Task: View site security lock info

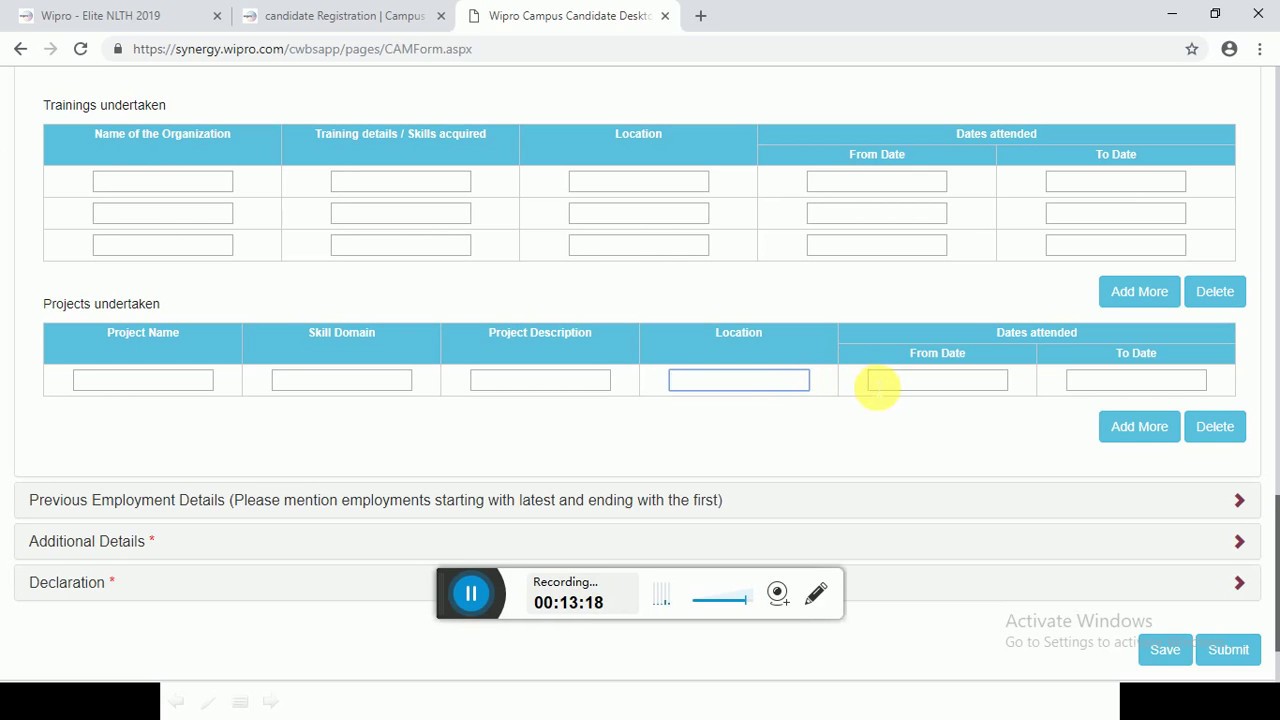Action: click(119, 48)
